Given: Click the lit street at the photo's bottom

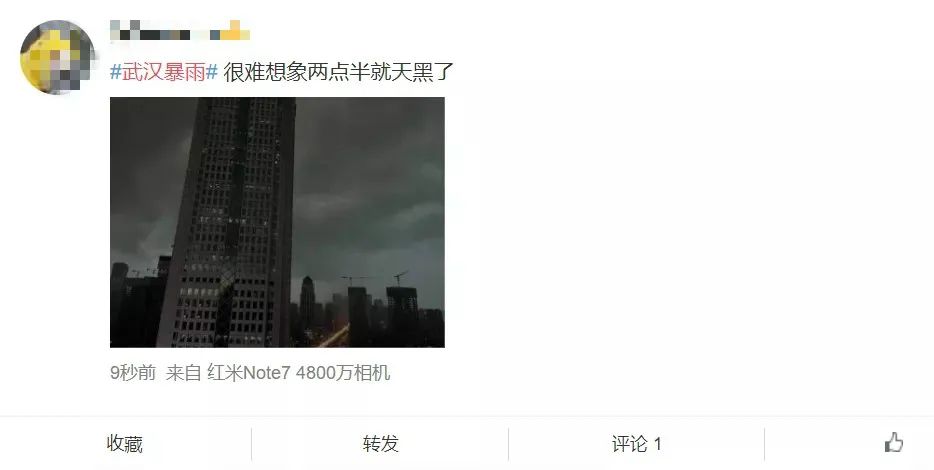Looking at the screenshot, I should [334, 337].
